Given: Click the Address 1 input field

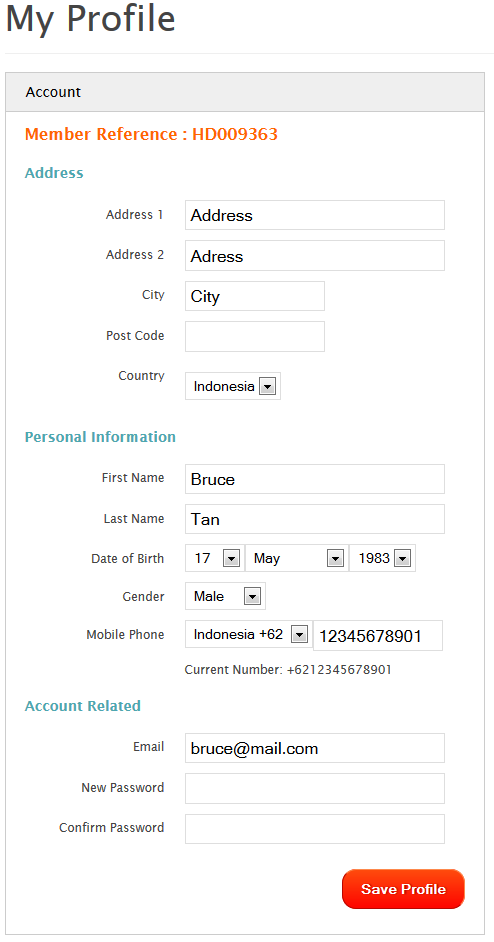Looking at the screenshot, I should point(315,215).
